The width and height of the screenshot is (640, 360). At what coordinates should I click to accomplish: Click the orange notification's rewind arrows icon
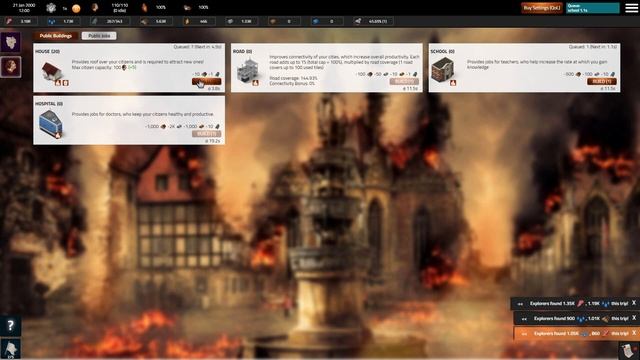point(524,333)
